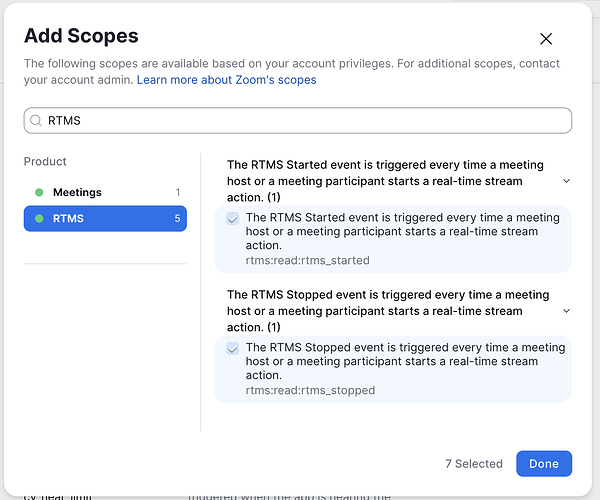The image size is (600, 500).
Task: Click the 7 Selected counter
Action: click(x=474, y=464)
